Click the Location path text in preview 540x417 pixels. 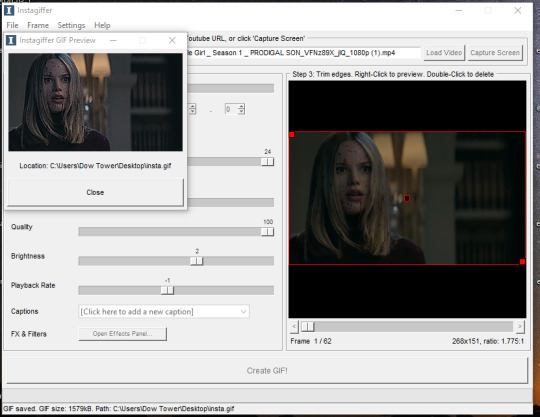[95, 166]
